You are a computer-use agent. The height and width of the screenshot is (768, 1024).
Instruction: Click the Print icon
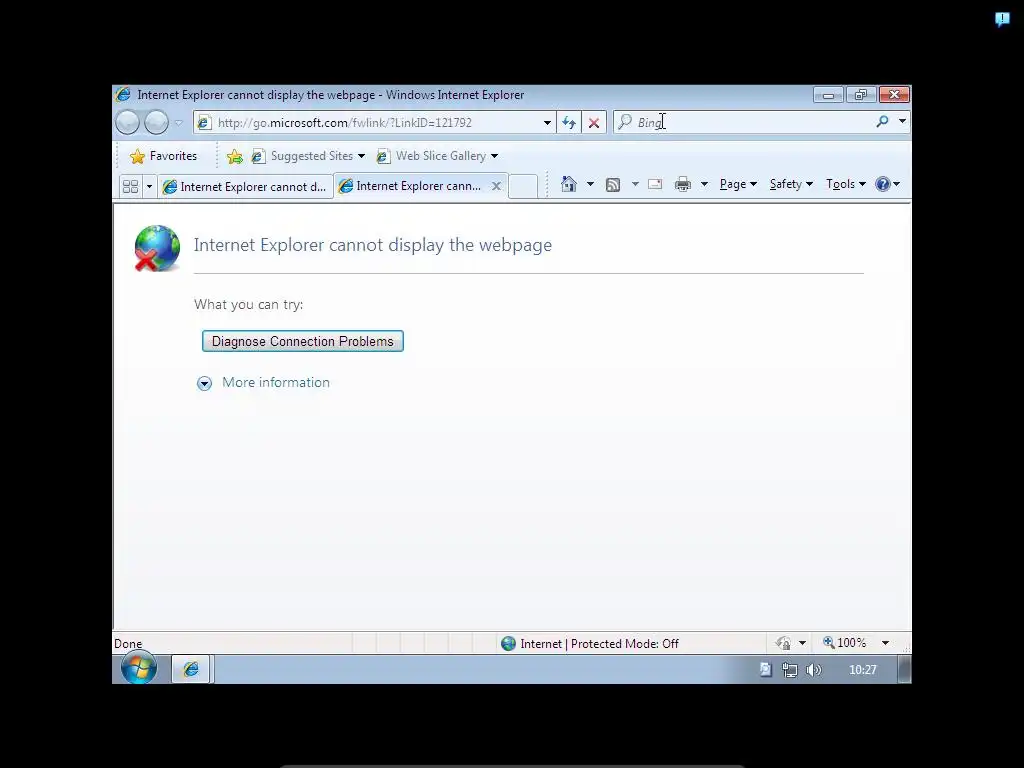coord(683,184)
